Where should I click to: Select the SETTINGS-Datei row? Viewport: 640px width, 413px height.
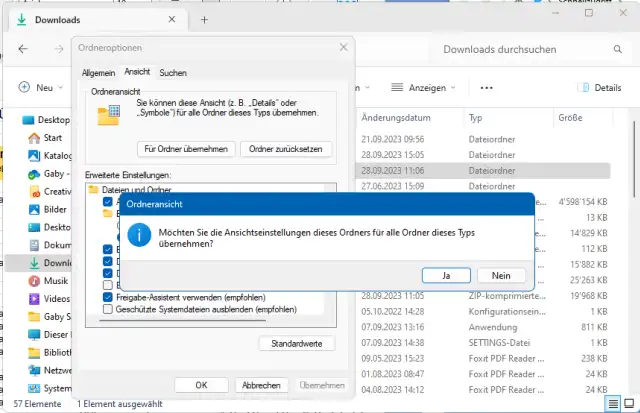pos(484,342)
